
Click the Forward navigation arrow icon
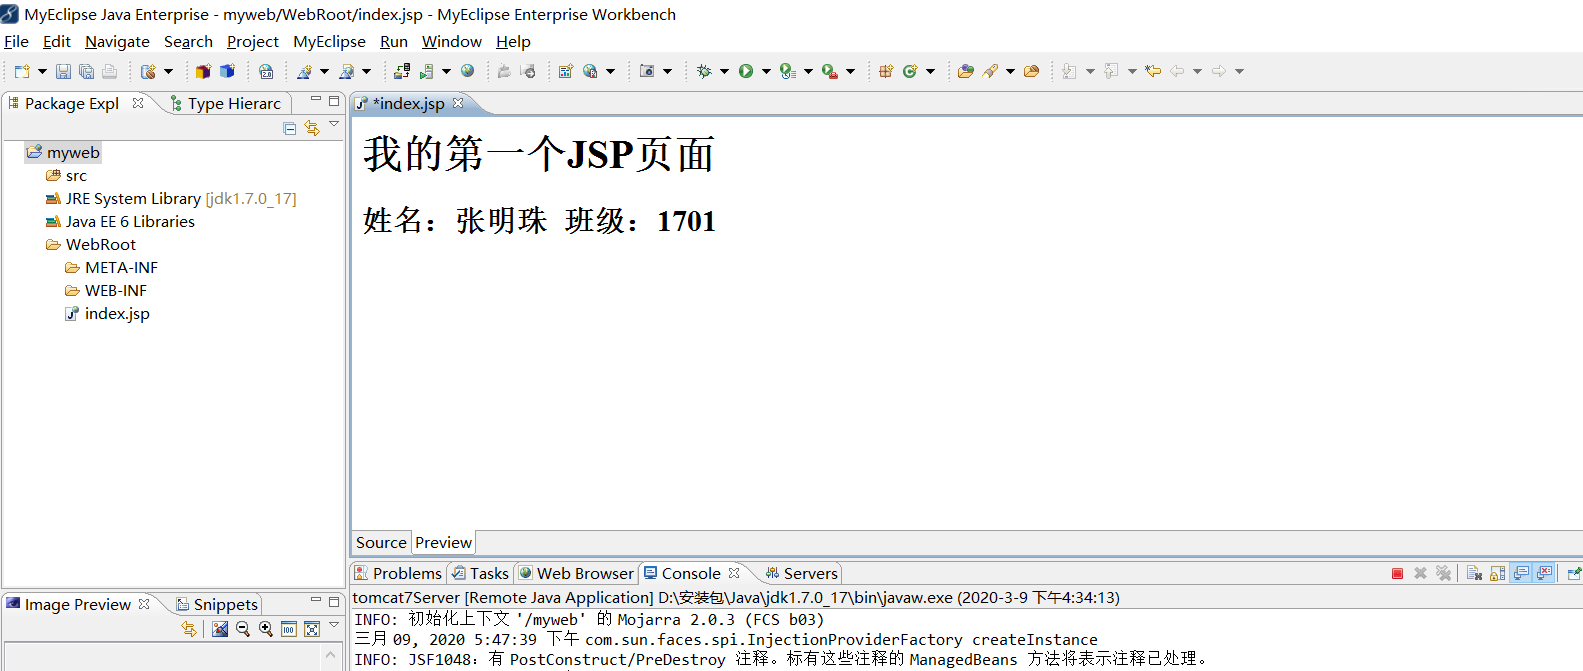(x=1219, y=71)
